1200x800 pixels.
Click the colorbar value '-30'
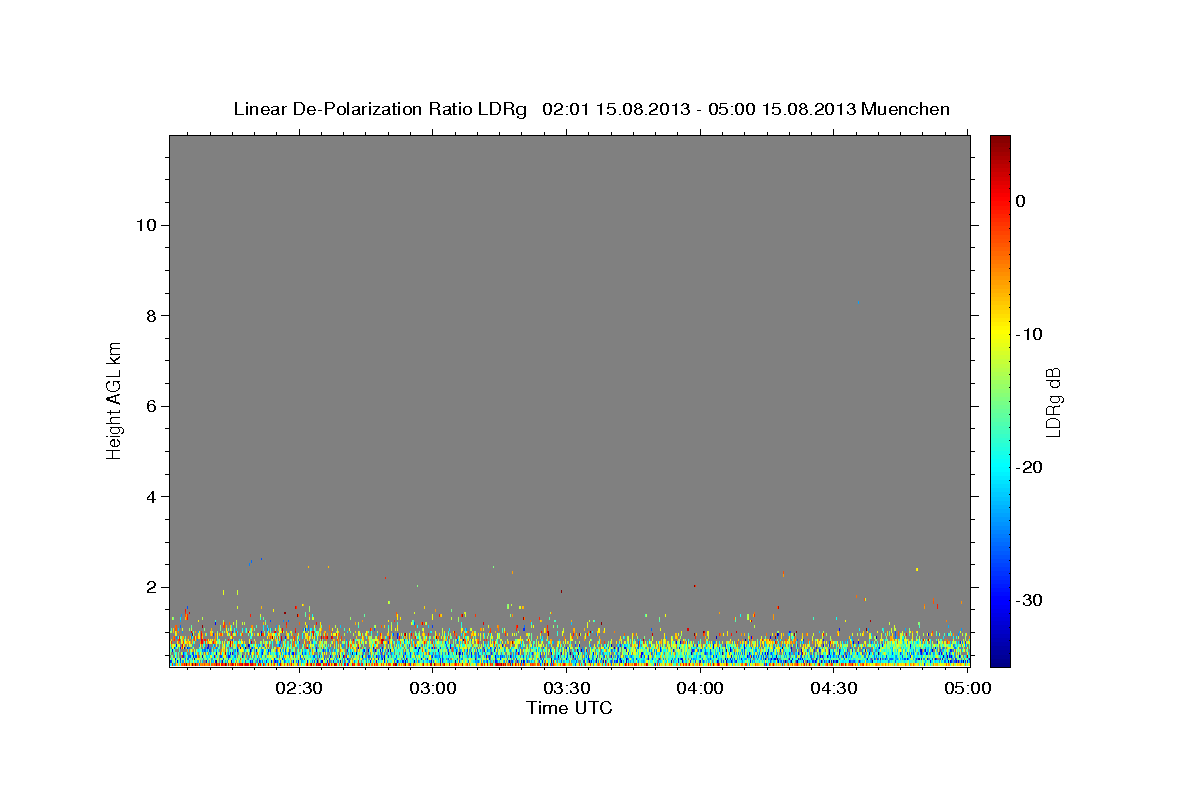click(1030, 600)
